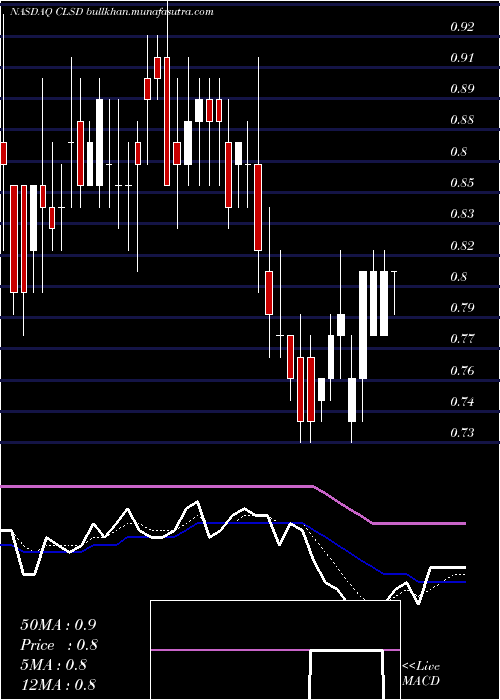Click the 0.89 price axis label

click(462, 89)
